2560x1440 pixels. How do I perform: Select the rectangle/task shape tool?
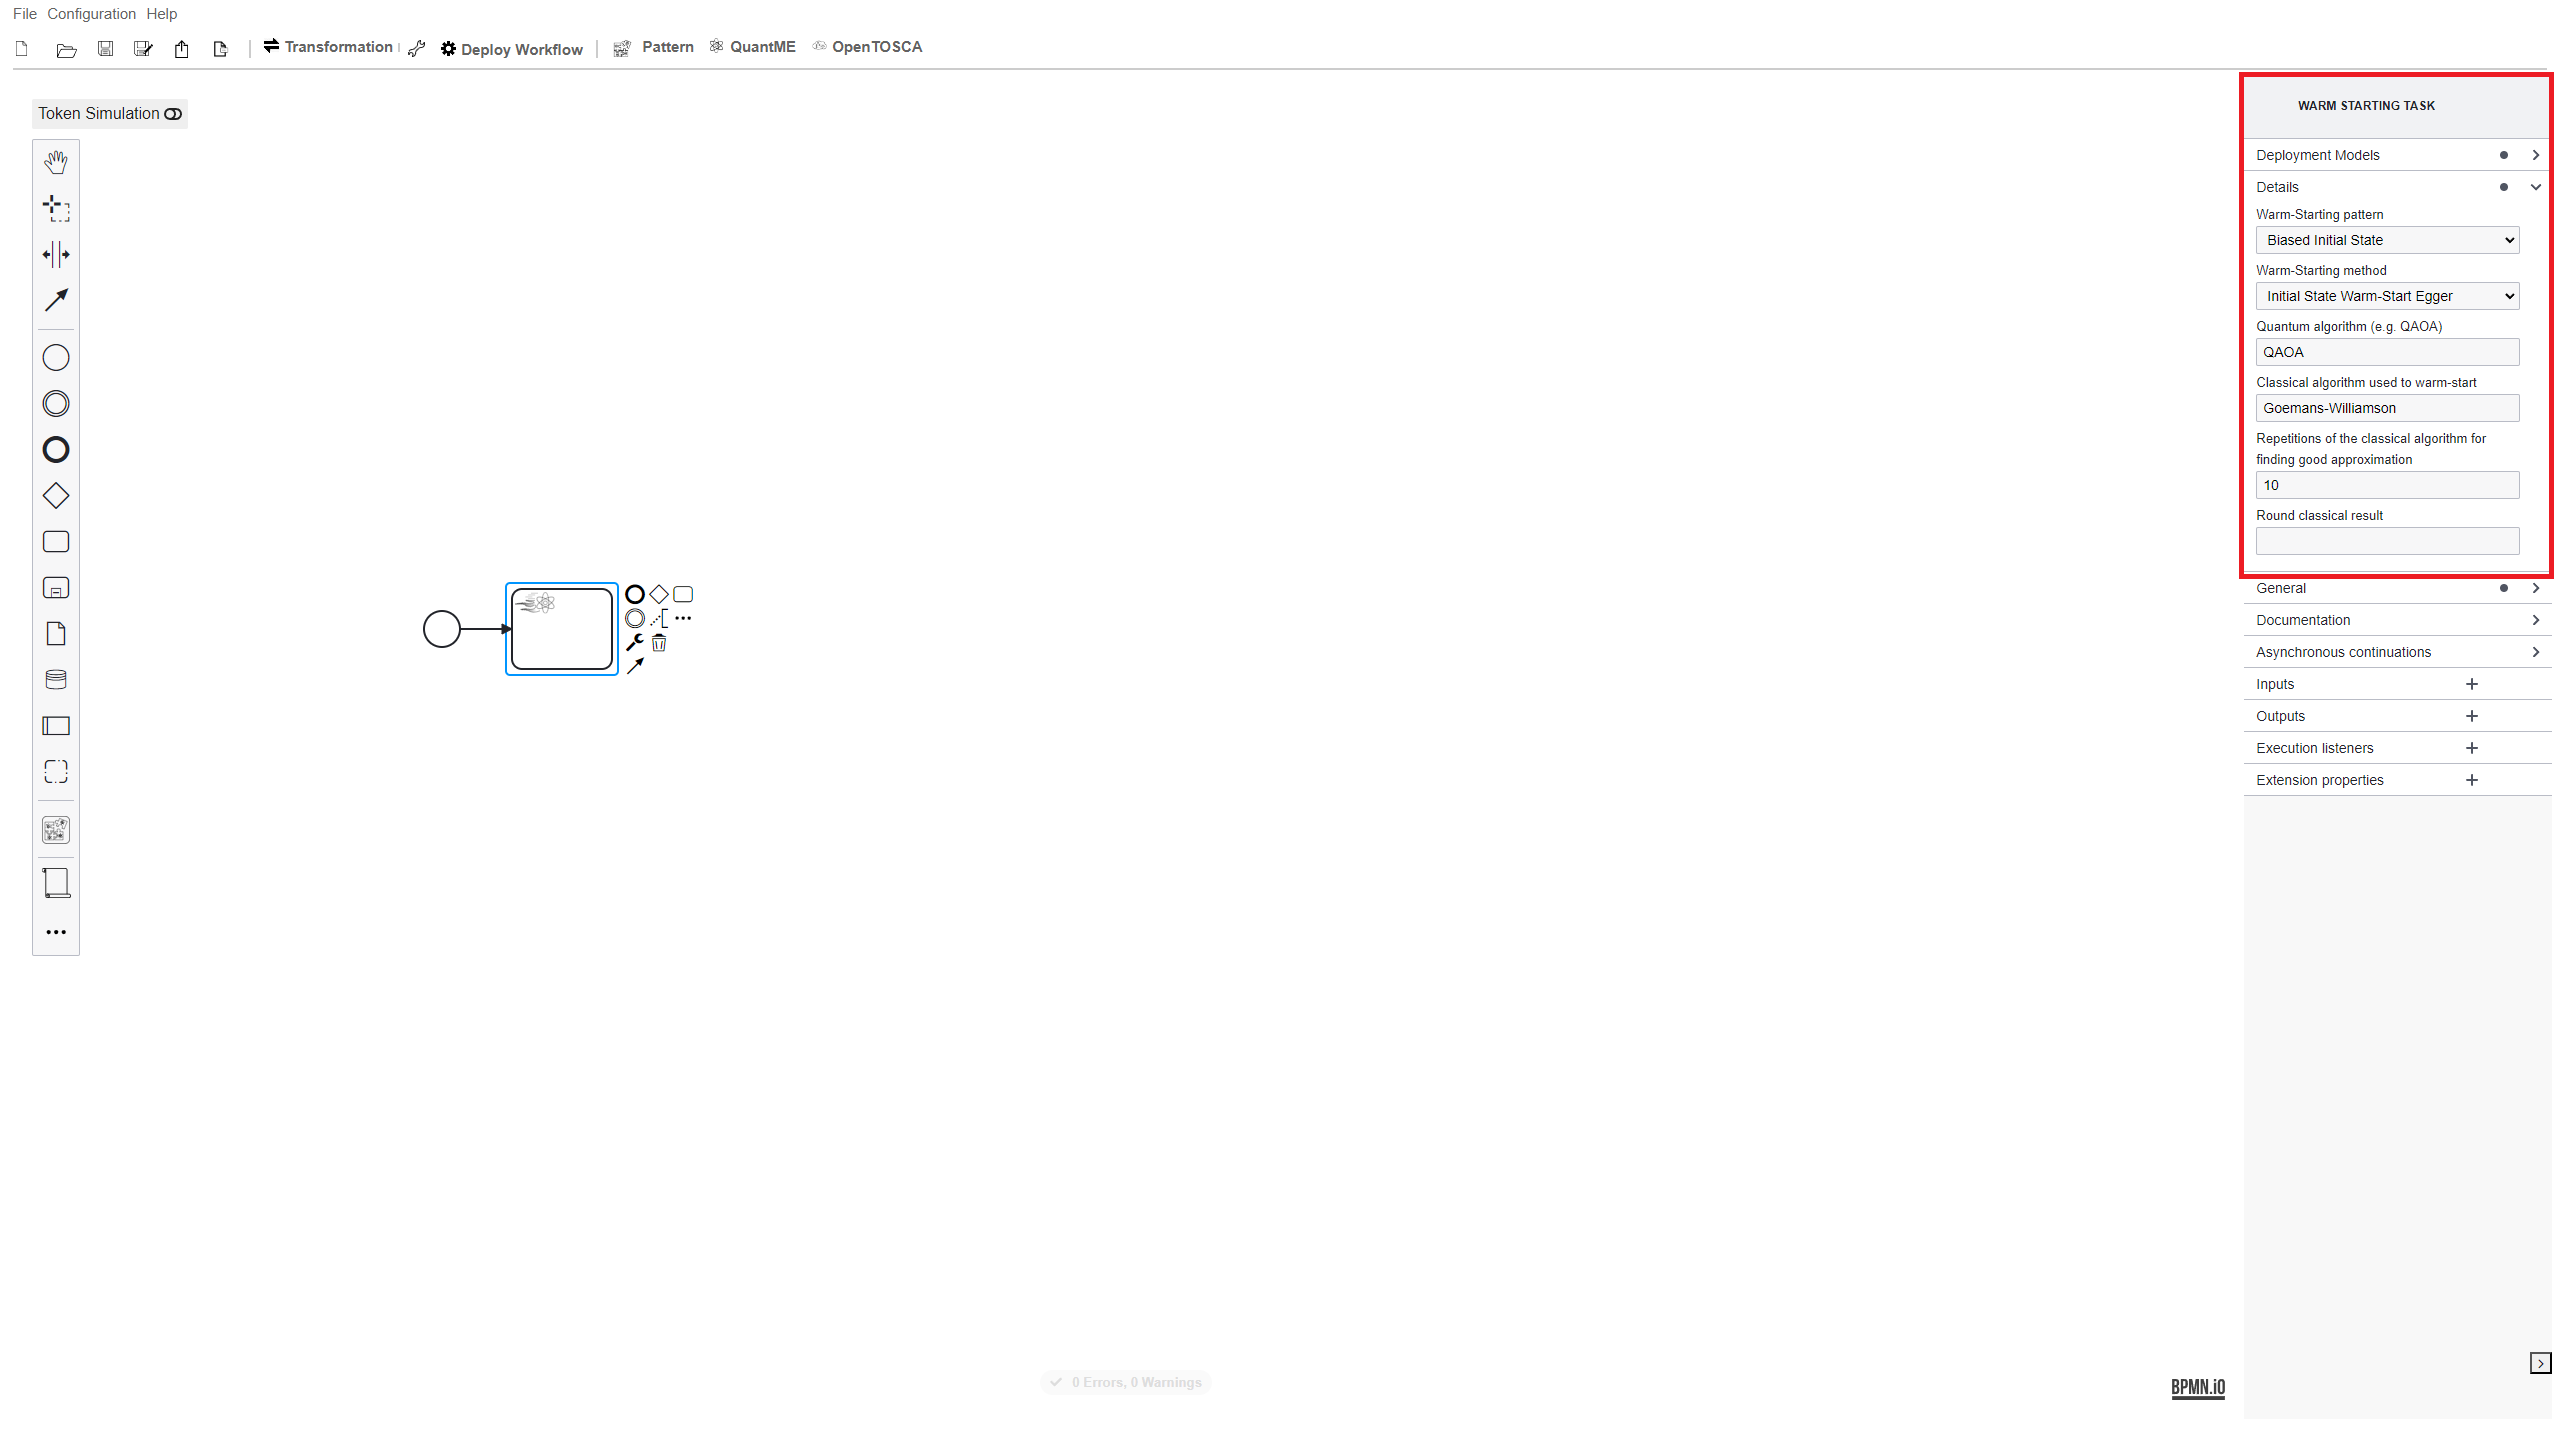[56, 542]
